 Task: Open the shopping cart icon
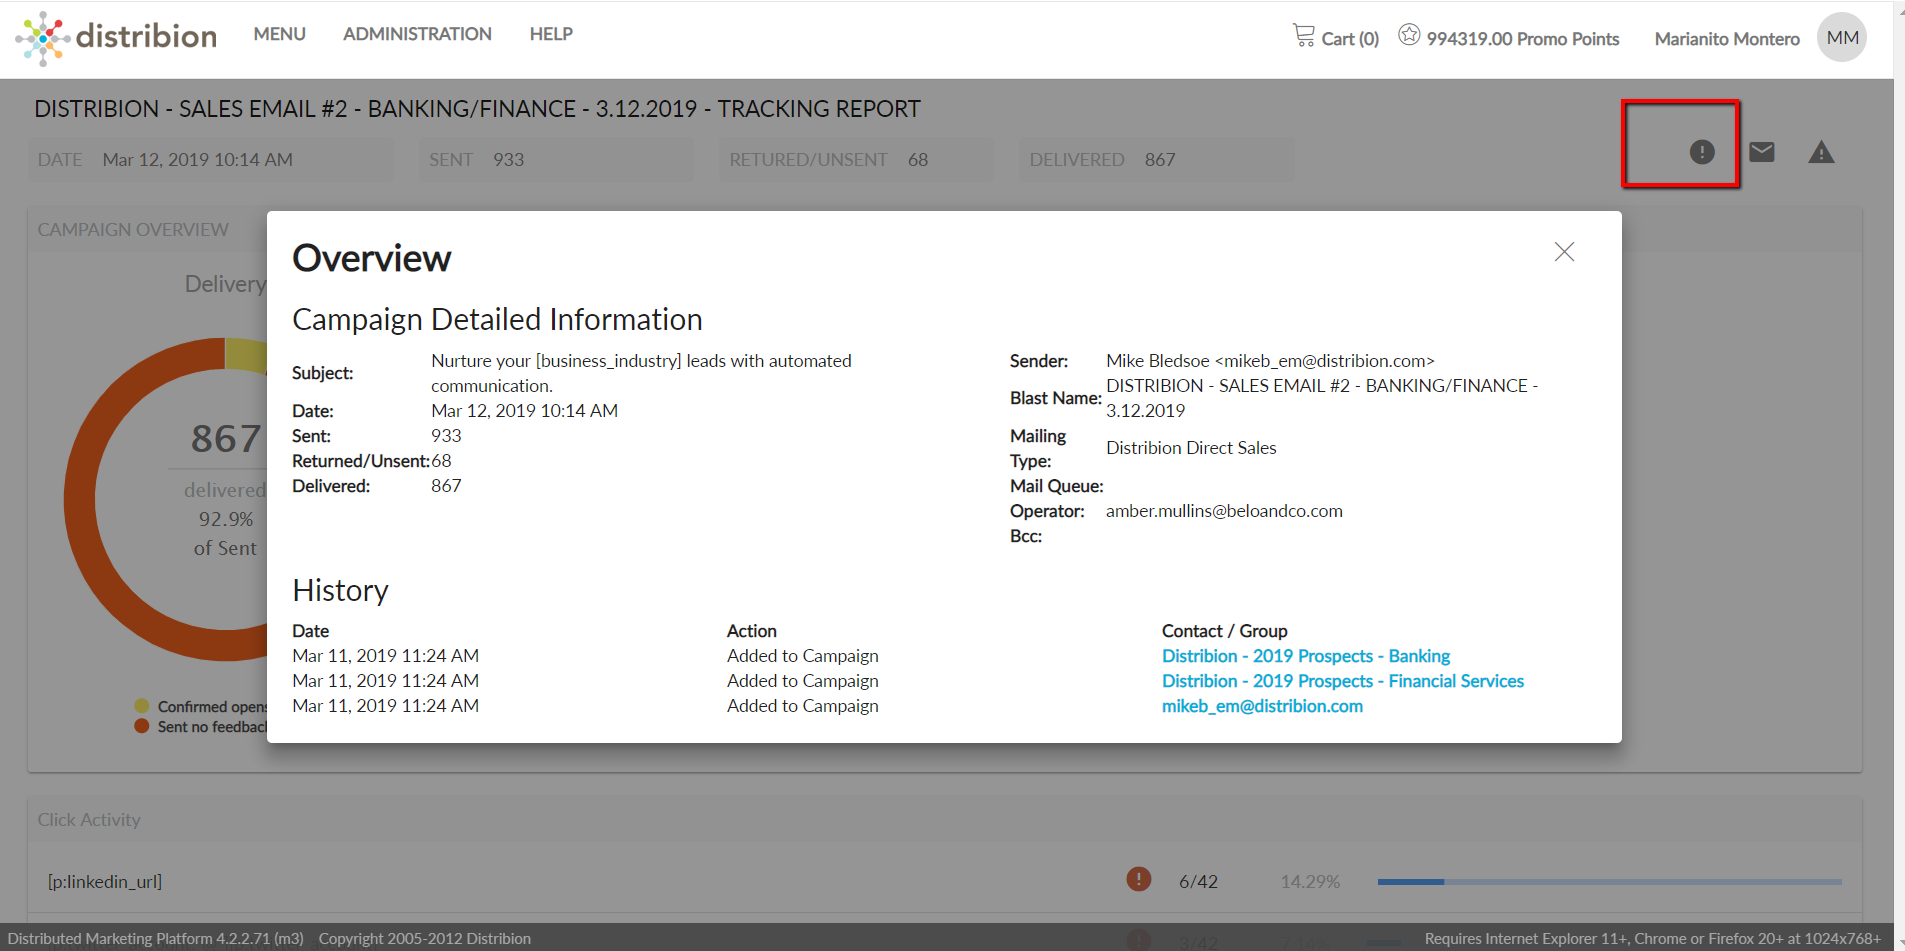[x=1303, y=36]
